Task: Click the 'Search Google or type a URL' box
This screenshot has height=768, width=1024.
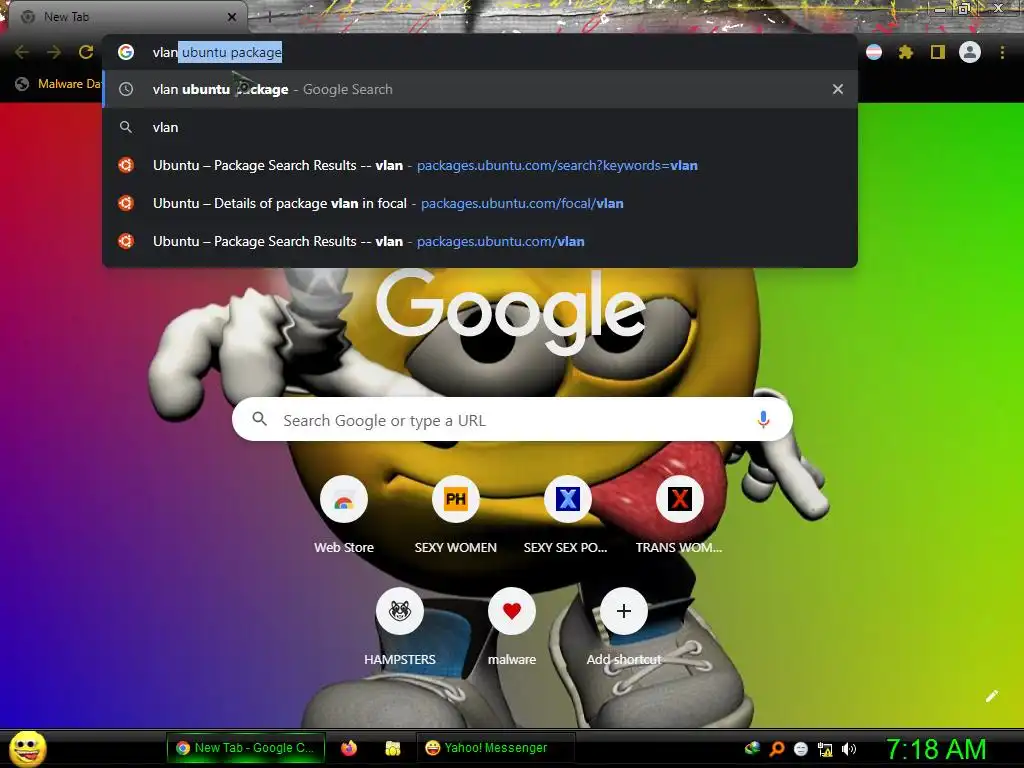Action: tap(512, 420)
